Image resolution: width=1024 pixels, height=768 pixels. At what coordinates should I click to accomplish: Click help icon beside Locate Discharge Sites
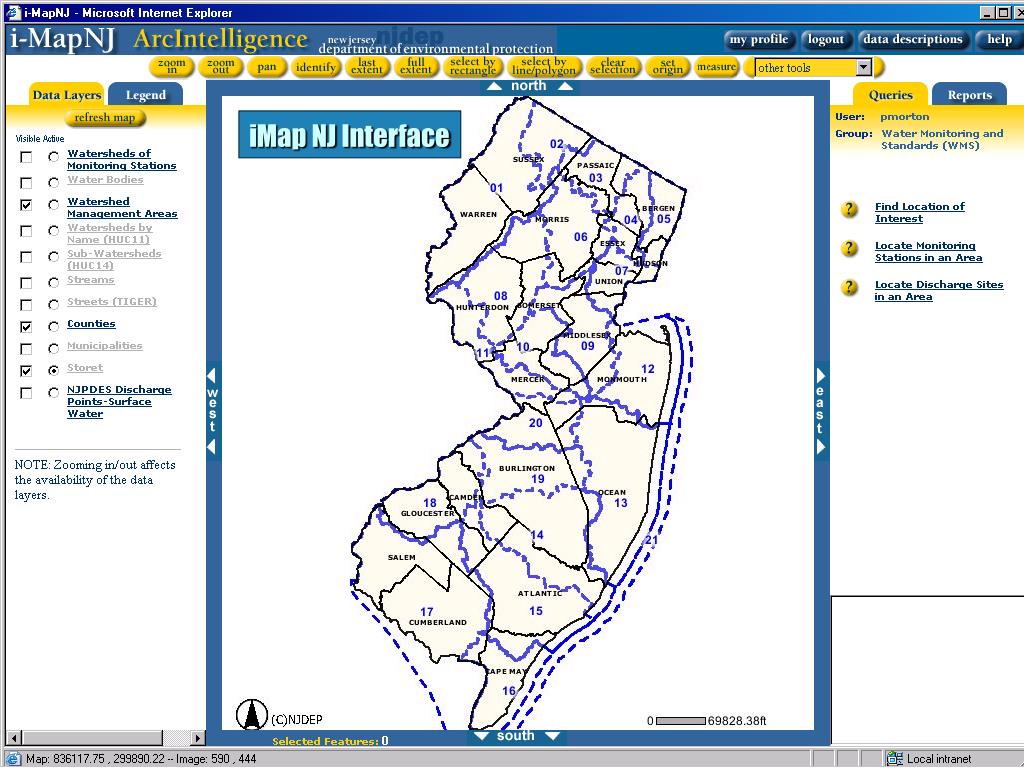[849, 287]
